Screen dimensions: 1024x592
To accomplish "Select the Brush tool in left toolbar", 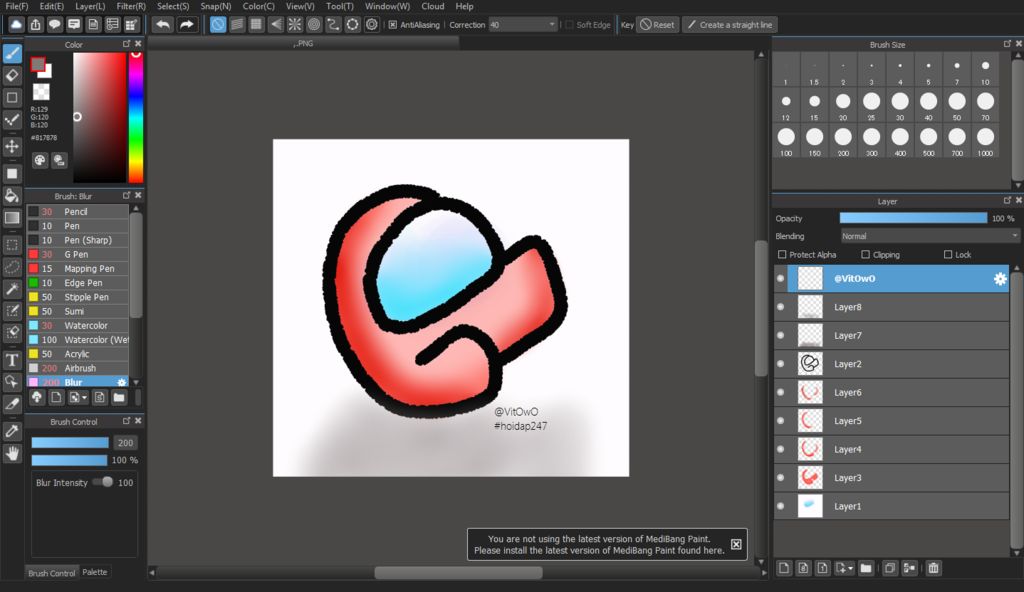I will pyautogui.click(x=12, y=53).
